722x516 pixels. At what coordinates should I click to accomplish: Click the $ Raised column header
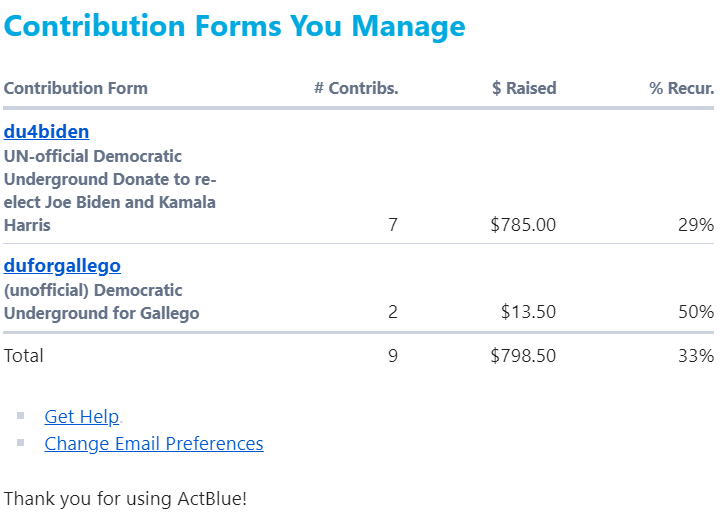pos(524,88)
